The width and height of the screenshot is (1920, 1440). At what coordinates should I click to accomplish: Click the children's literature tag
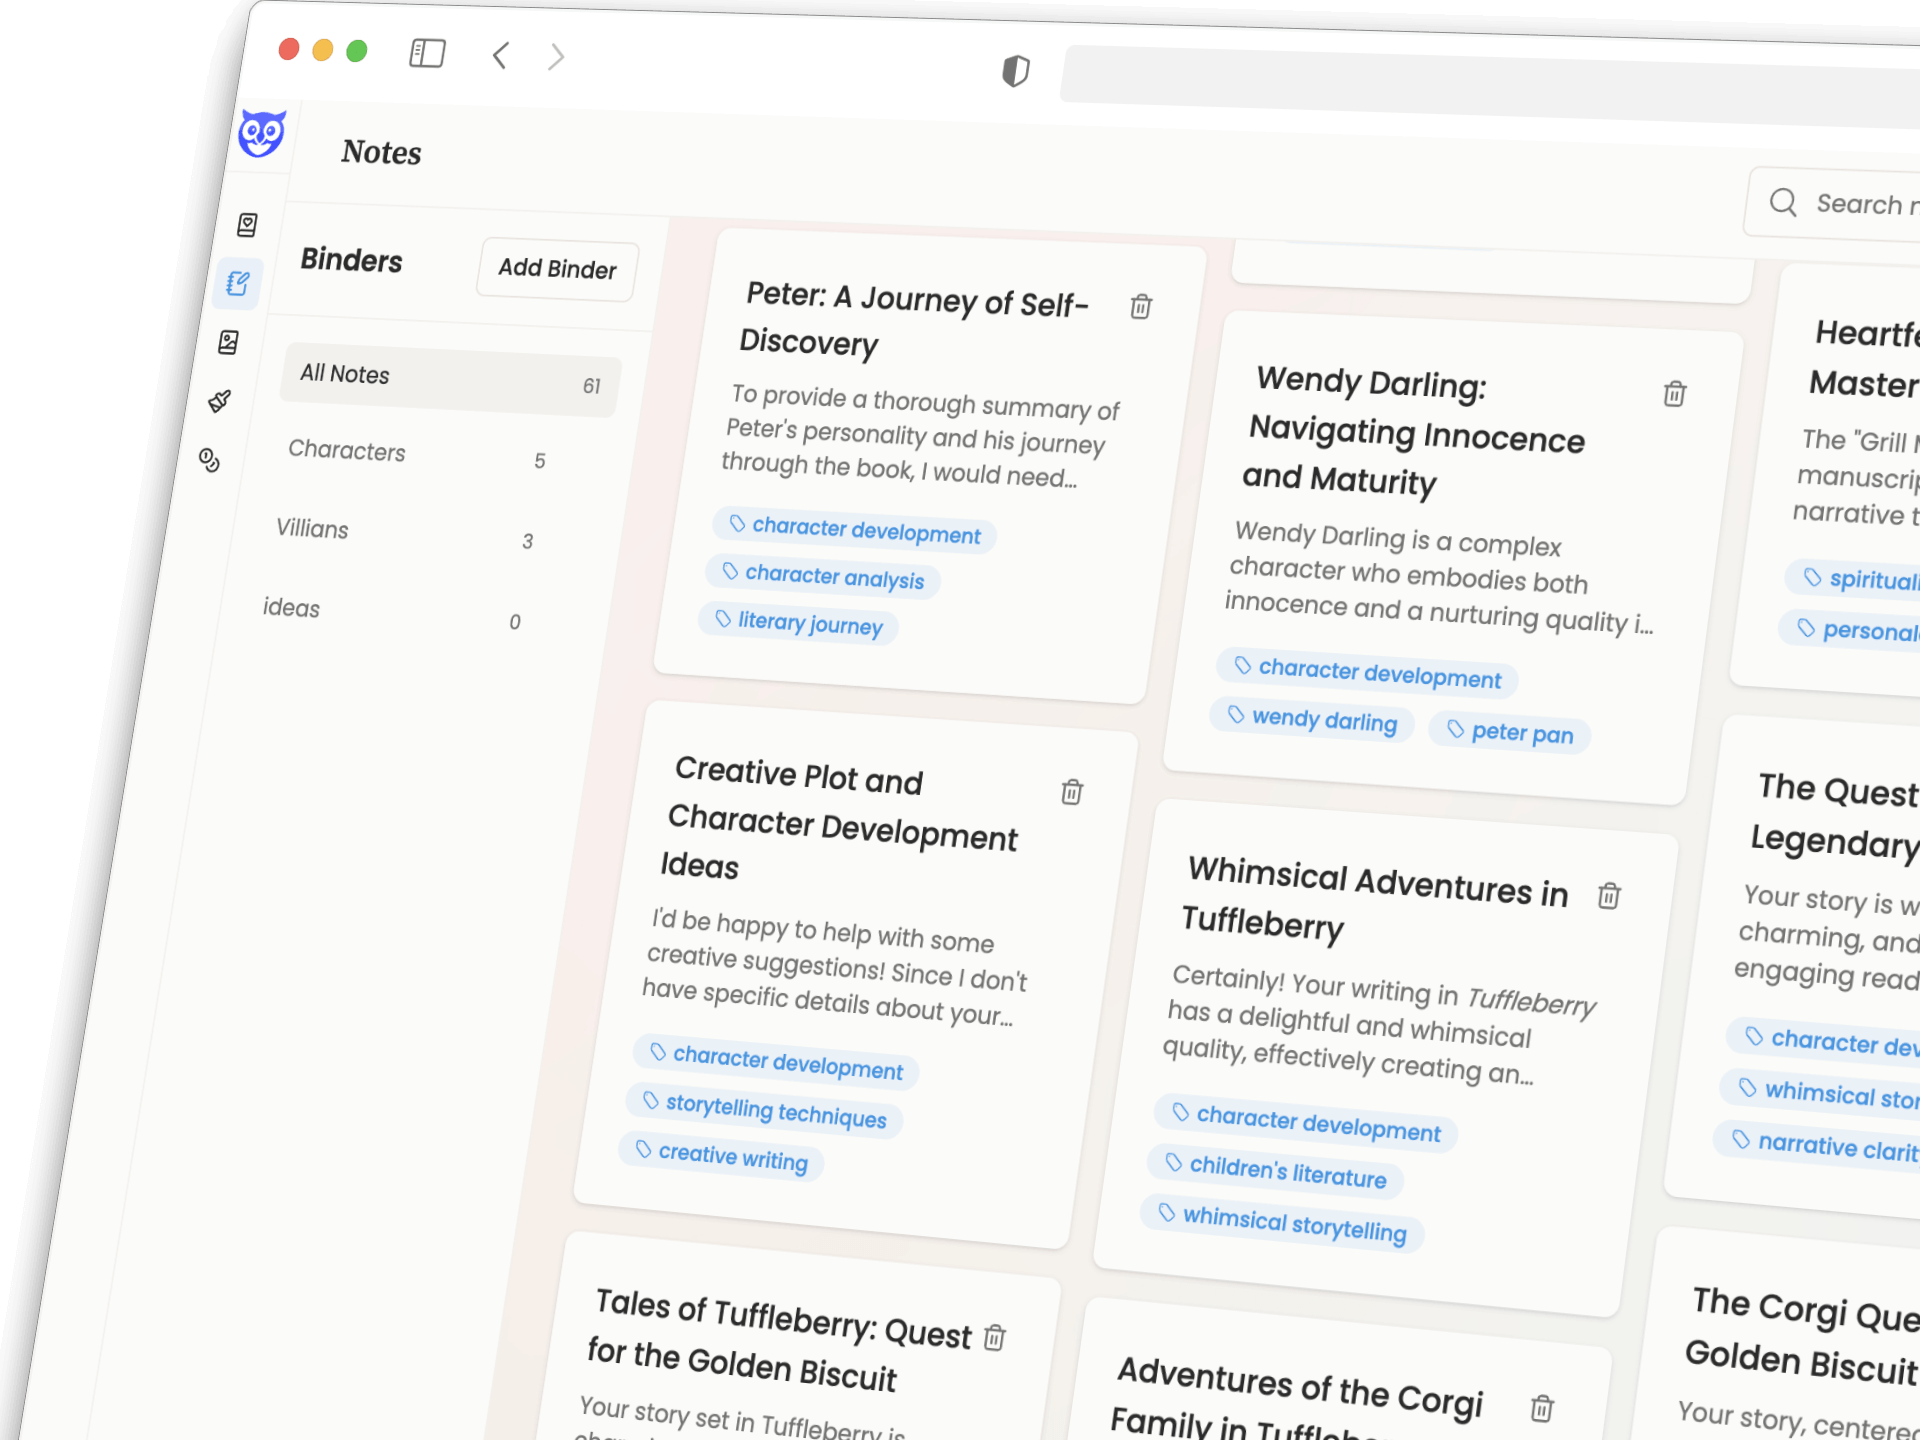point(1276,1172)
